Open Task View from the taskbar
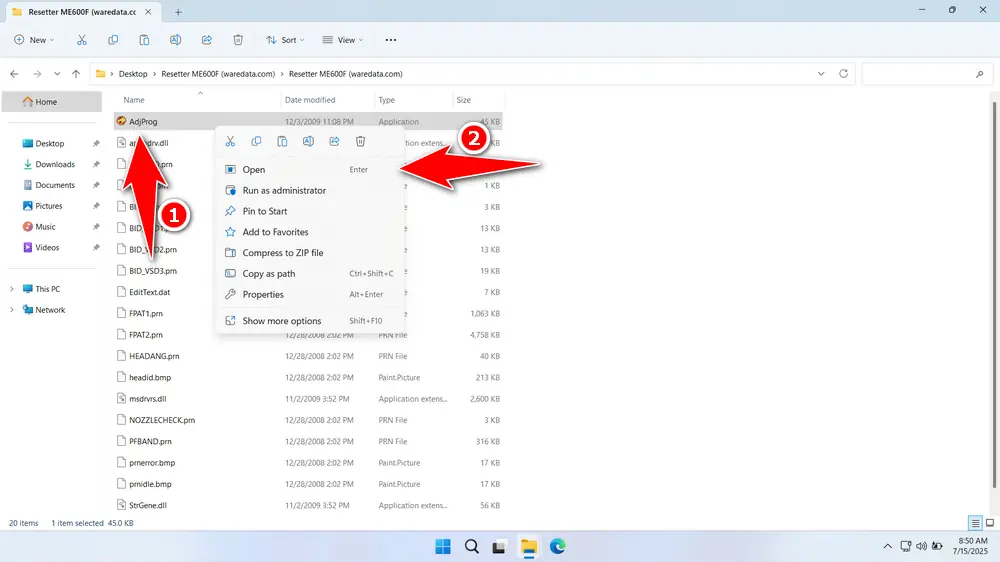1000x562 pixels. click(499, 547)
